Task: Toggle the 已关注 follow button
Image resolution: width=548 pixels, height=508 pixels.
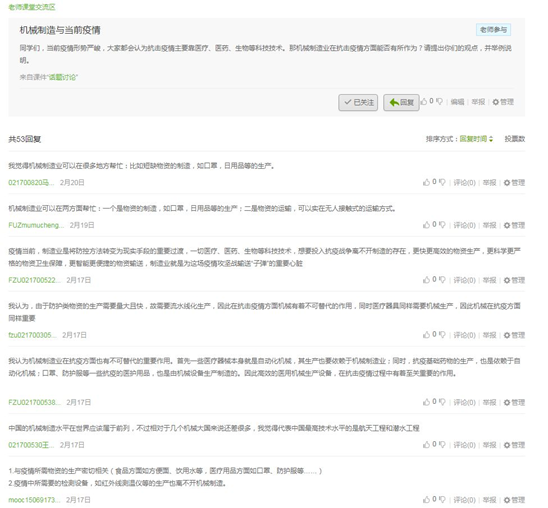Action: point(358,102)
